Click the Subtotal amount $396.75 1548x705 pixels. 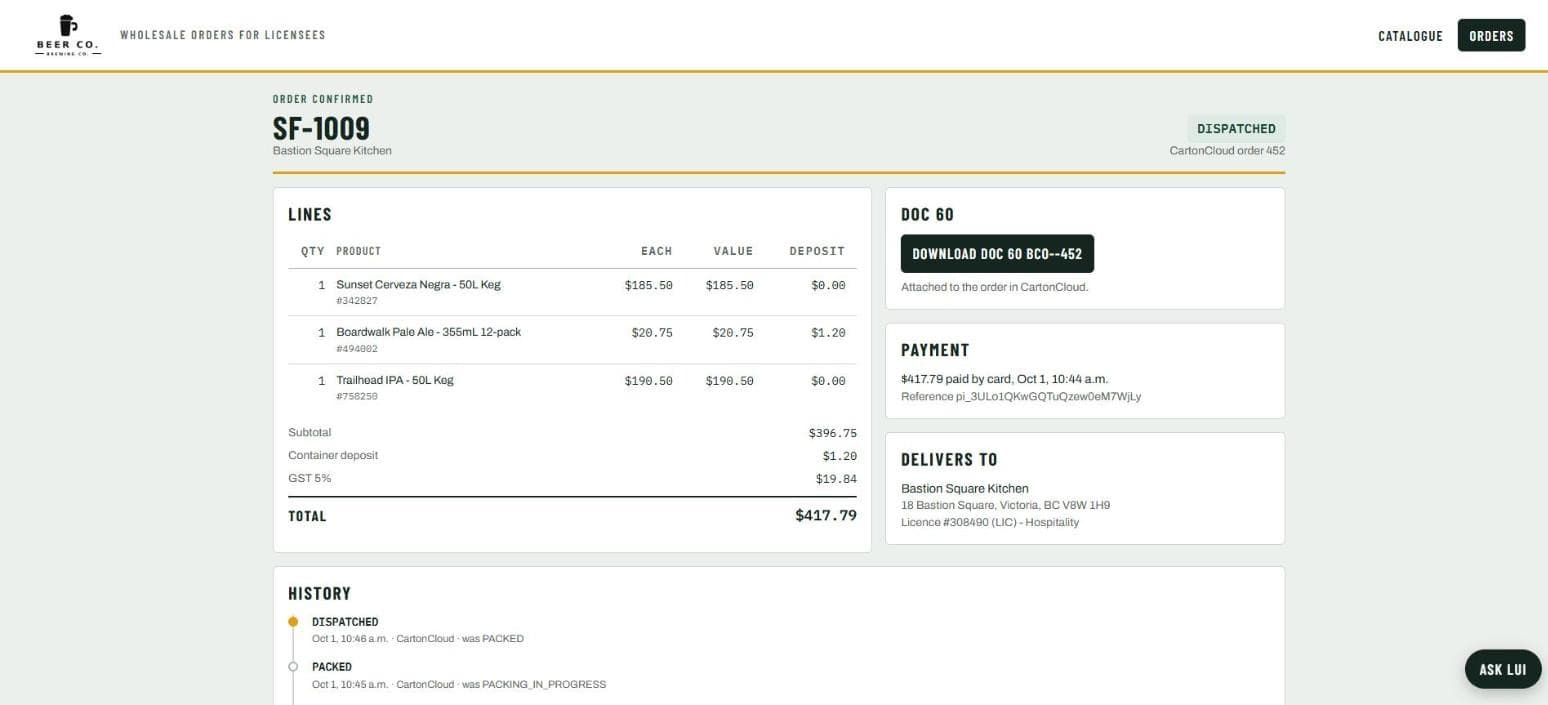click(832, 433)
